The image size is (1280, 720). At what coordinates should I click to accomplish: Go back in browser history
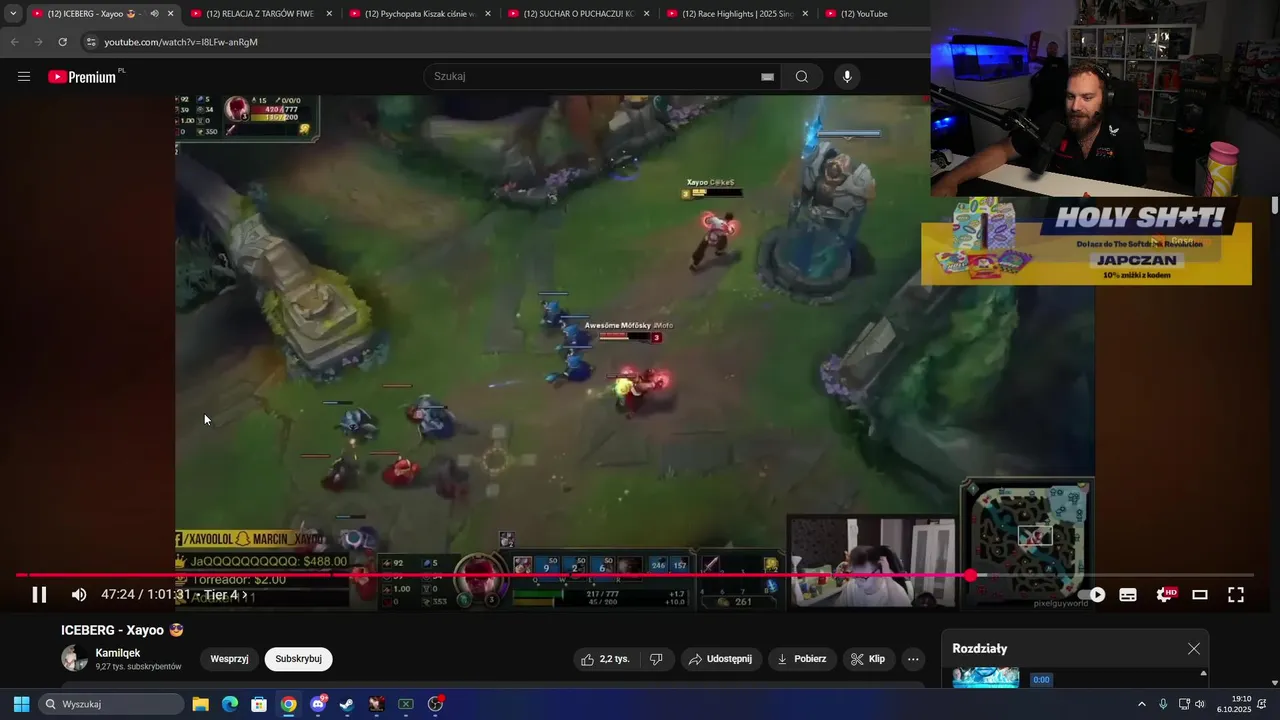click(14, 42)
